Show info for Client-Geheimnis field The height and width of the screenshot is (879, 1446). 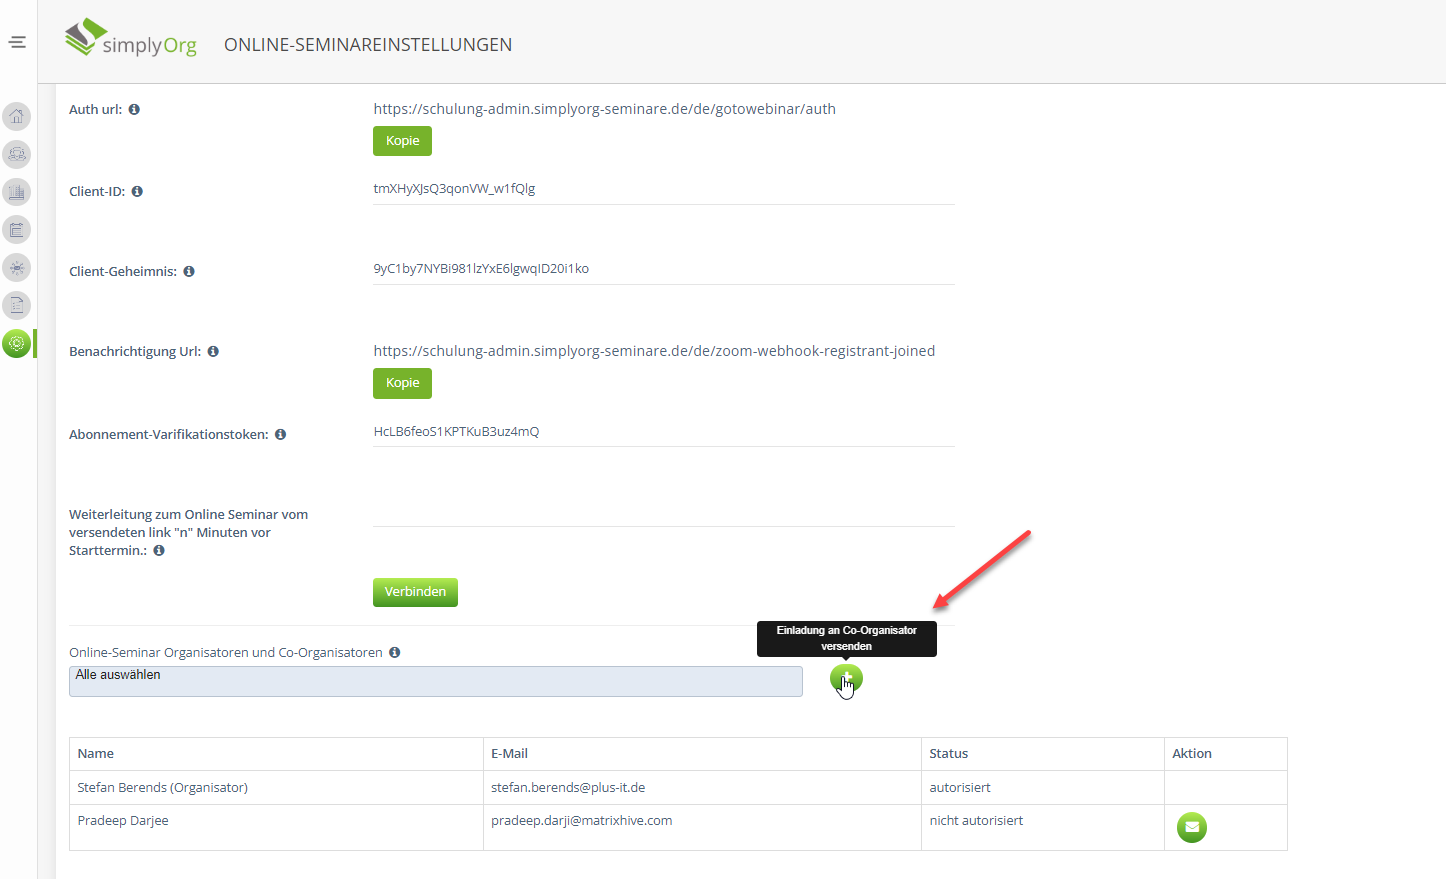pos(189,272)
